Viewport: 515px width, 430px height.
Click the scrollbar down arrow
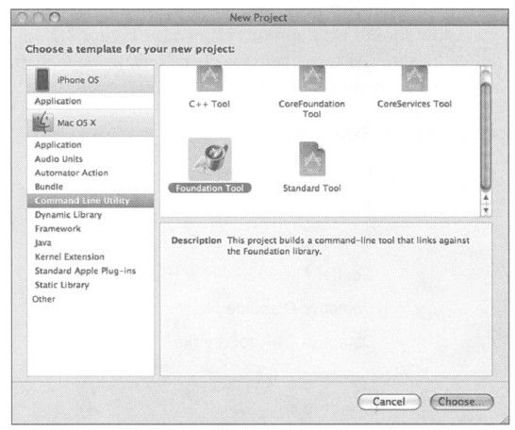486,210
